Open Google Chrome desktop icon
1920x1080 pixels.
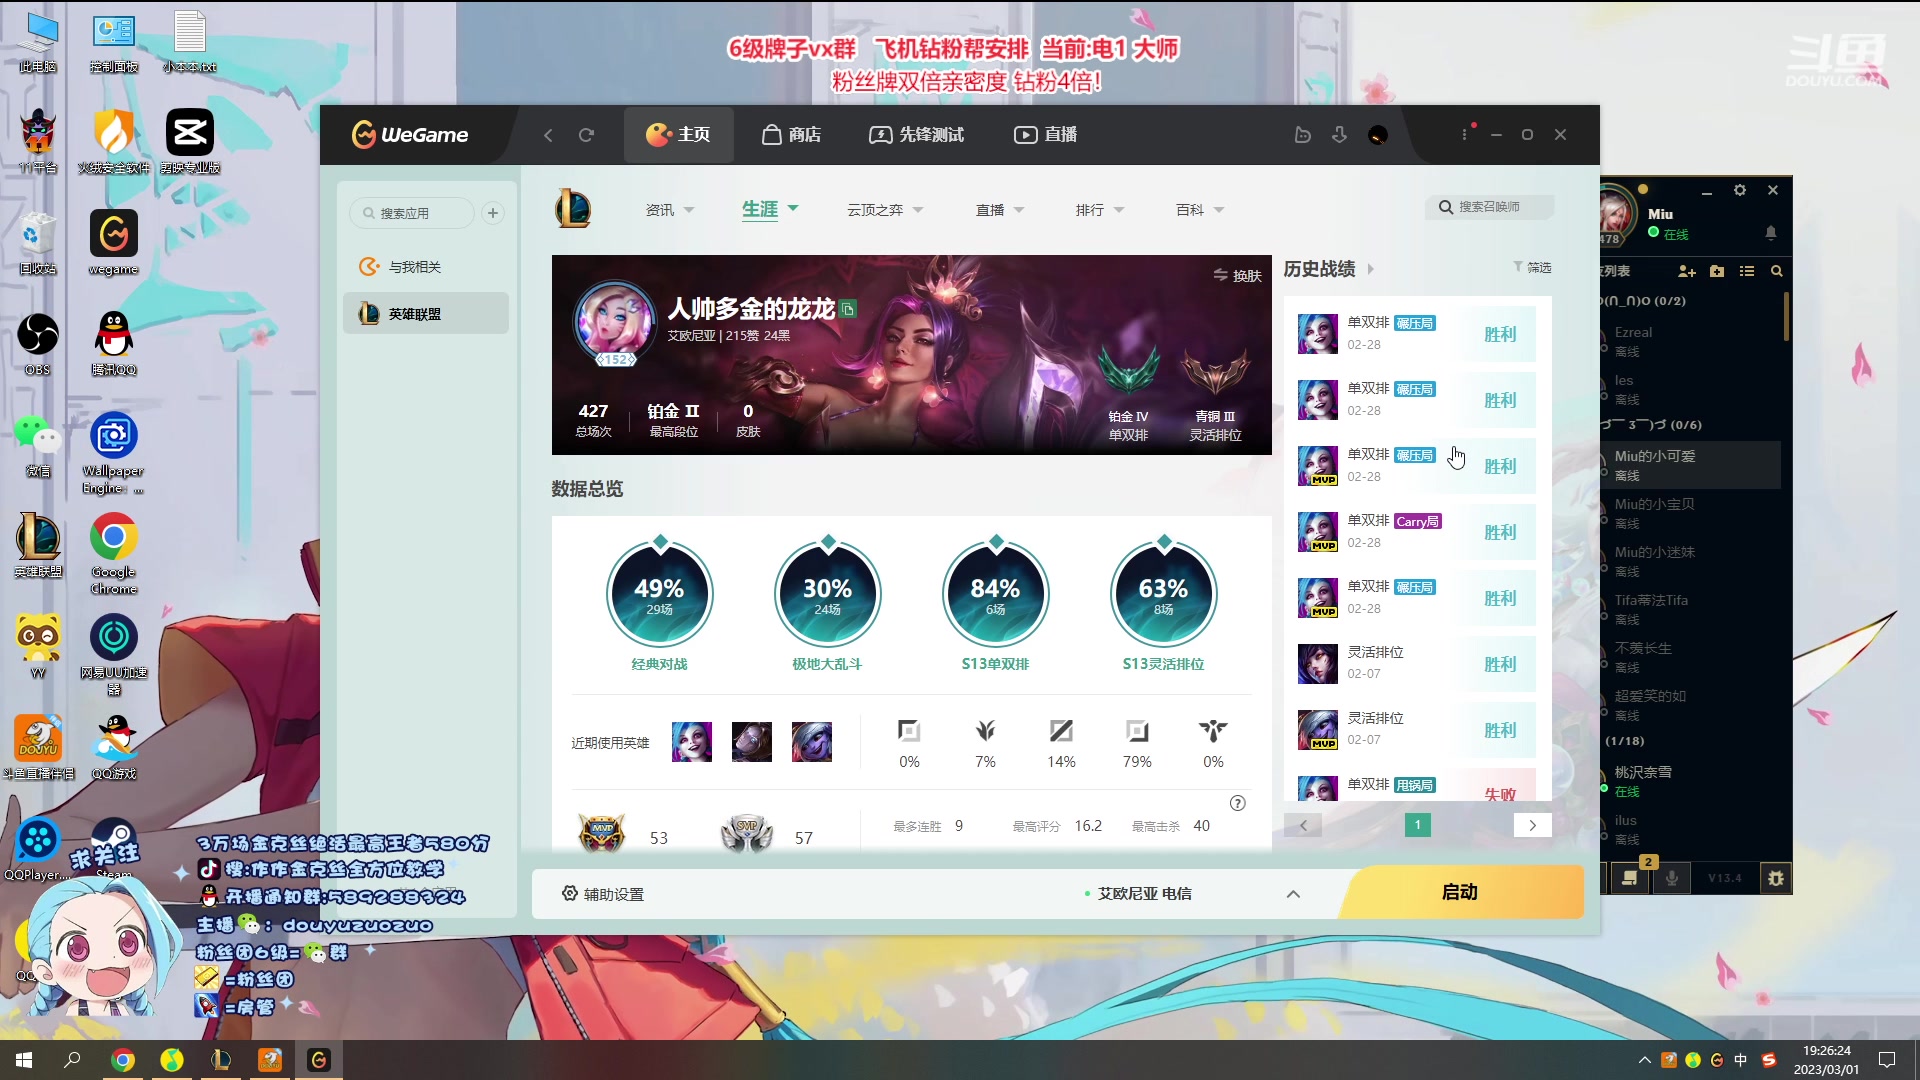tap(114, 553)
